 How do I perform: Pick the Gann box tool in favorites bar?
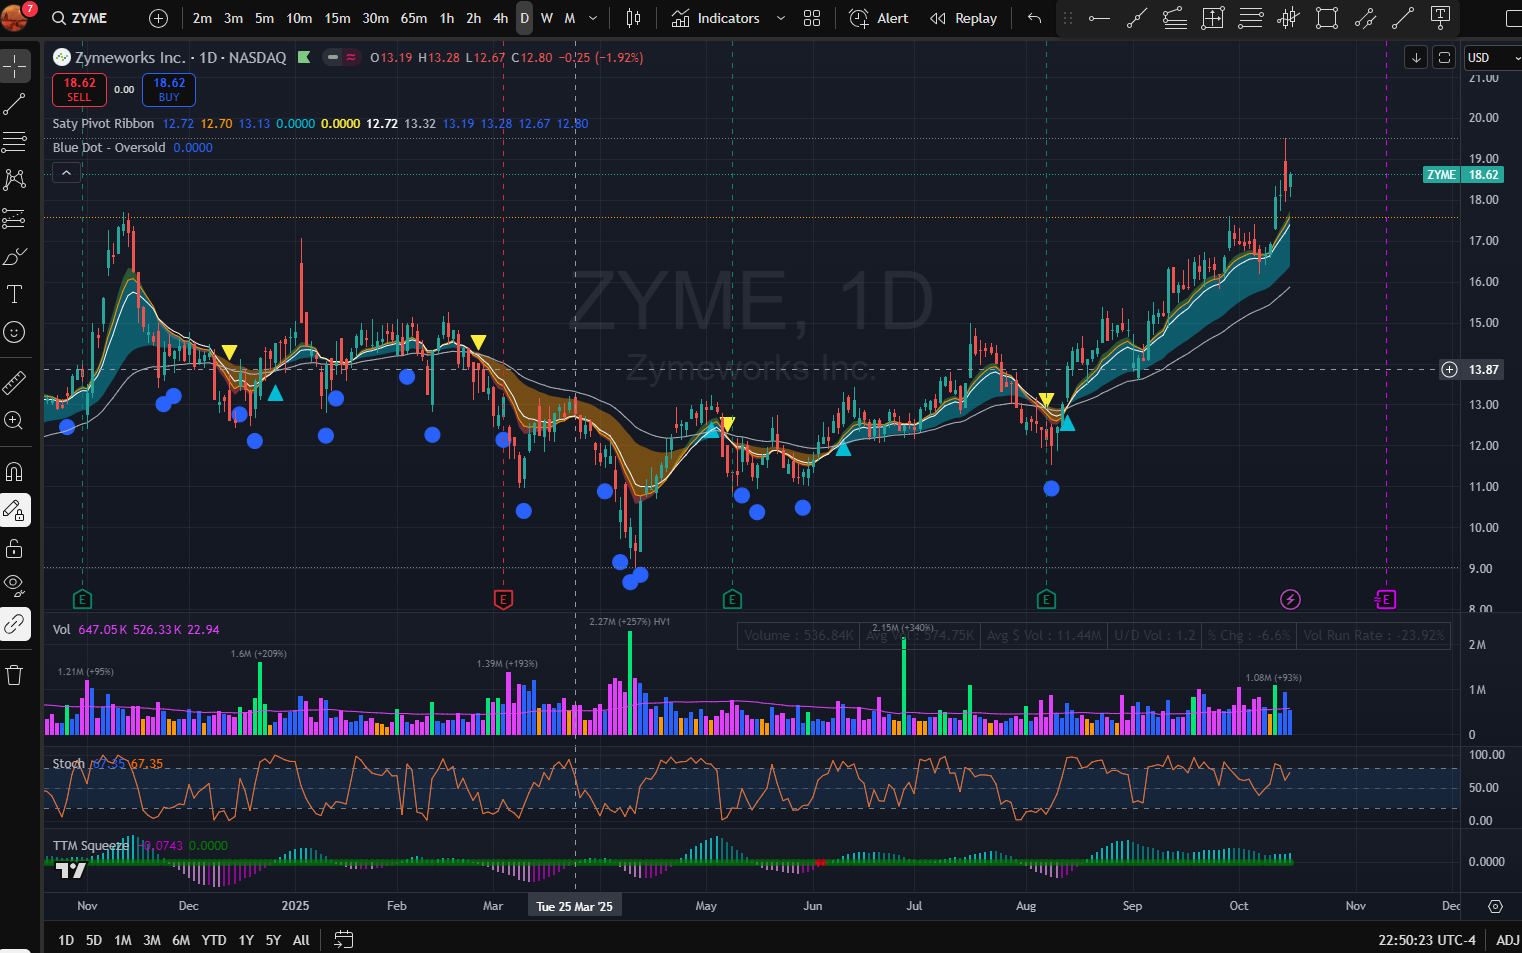[x=1213, y=18]
